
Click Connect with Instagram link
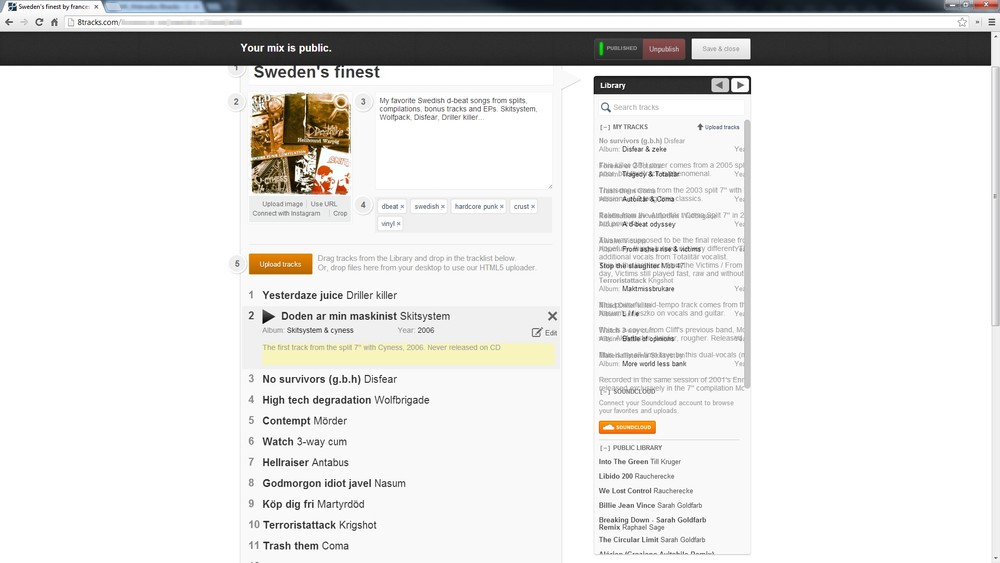[x=286, y=214]
